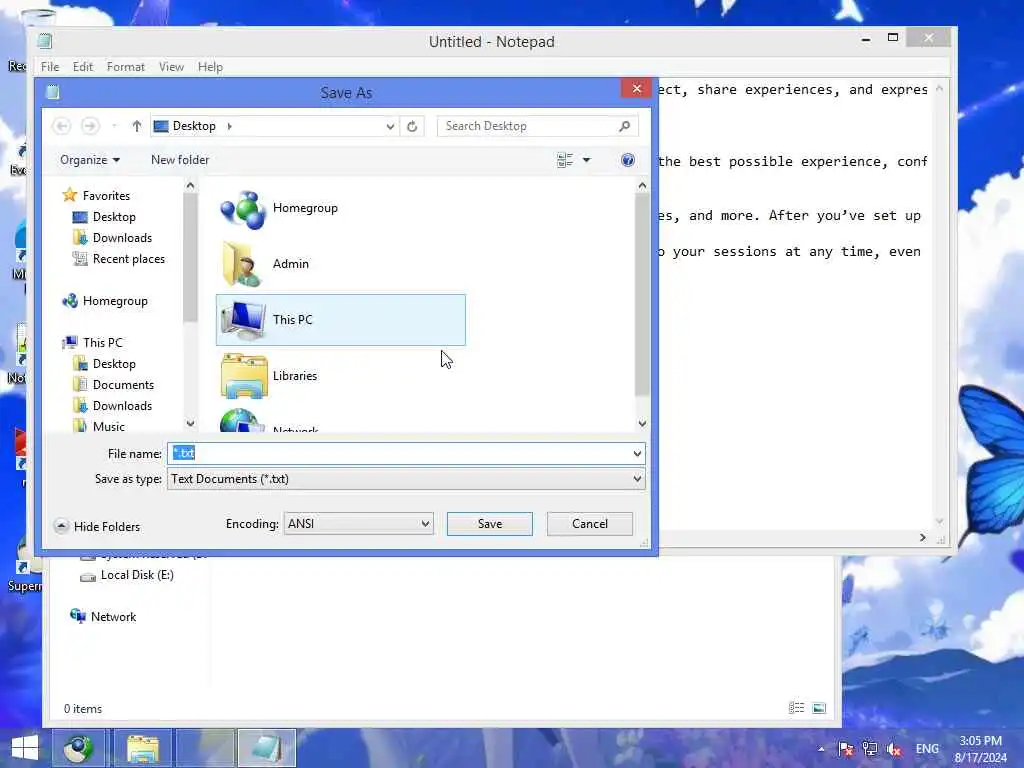Open dialog help question mark icon
The width and height of the screenshot is (1024, 768).
coord(628,160)
